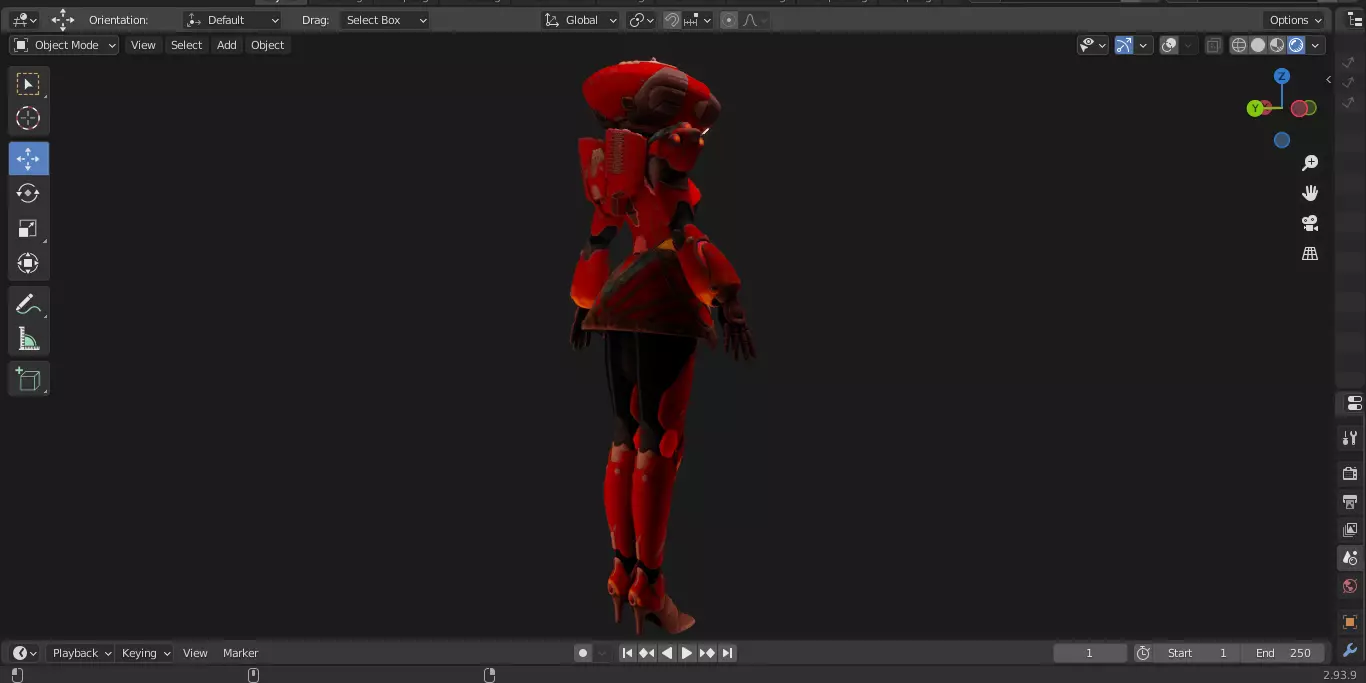This screenshot has height=683, width=1366.
Task: Select the Transform tool
Action: click(x=28, y=264)
